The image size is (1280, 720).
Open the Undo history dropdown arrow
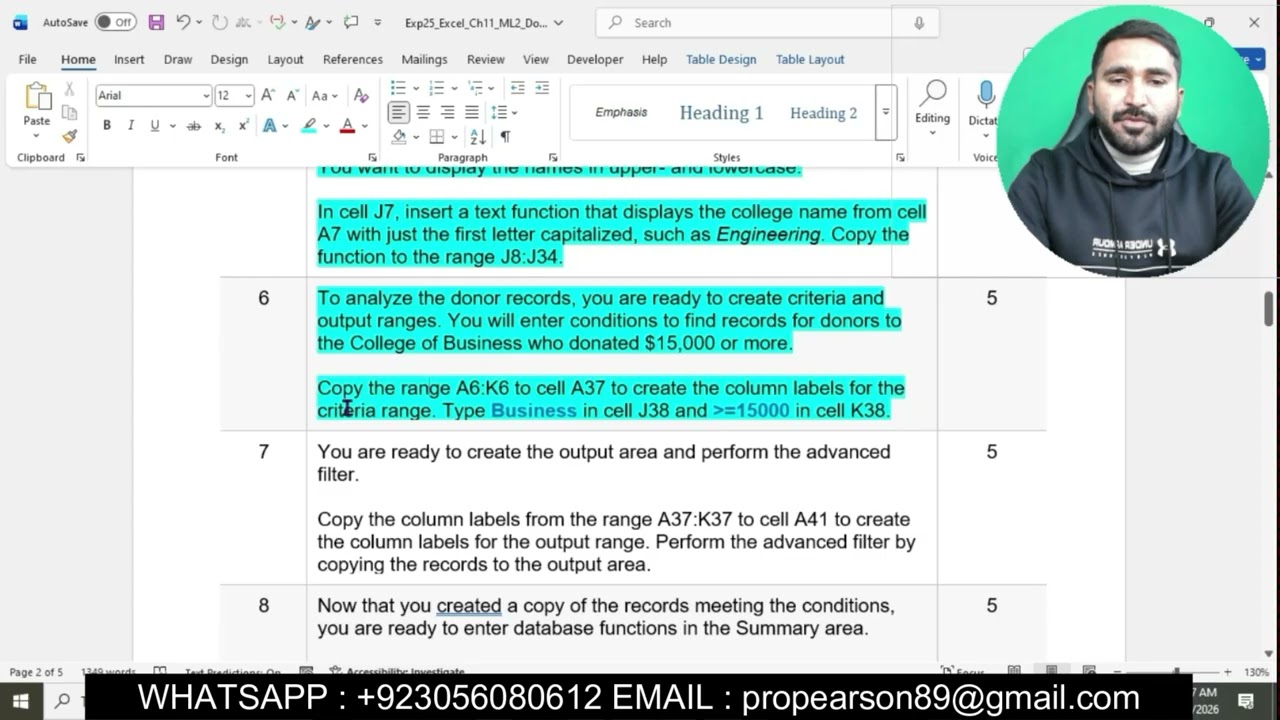[x=199, y=22]
